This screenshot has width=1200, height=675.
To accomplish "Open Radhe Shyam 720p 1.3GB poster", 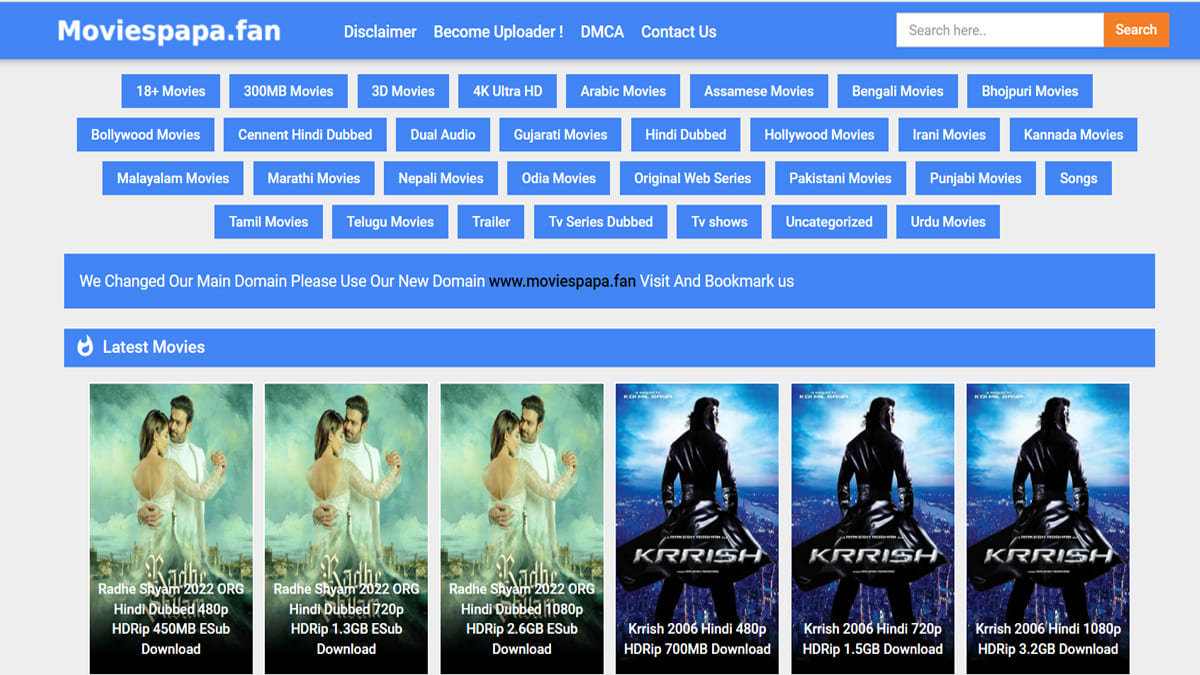I will 346,528.
